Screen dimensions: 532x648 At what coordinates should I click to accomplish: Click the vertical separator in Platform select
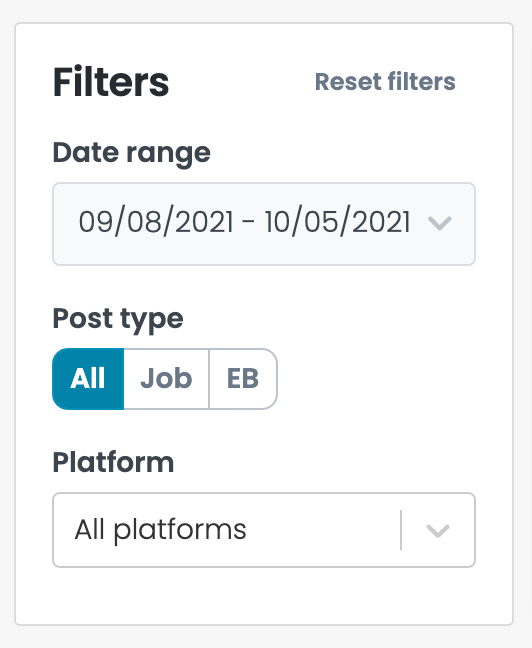[x=401, y=530]
